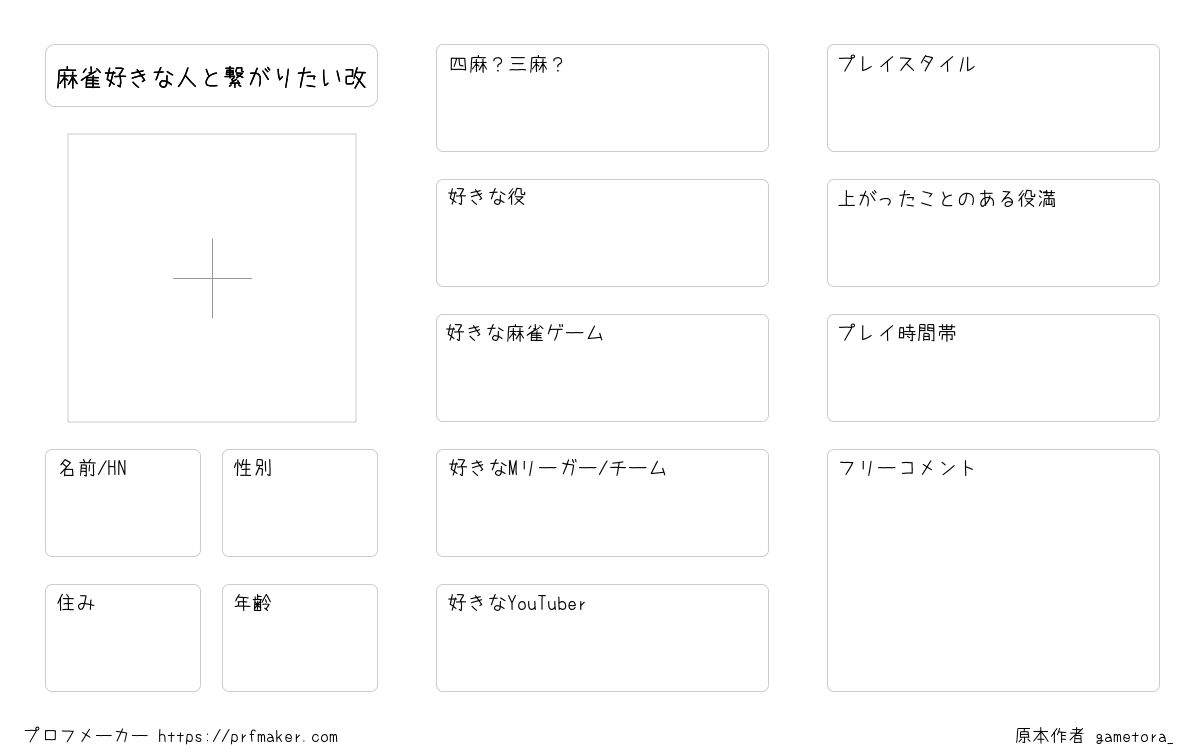
Task: Select the 四麻？三麻？ answer box
Action: click(602, 98)
